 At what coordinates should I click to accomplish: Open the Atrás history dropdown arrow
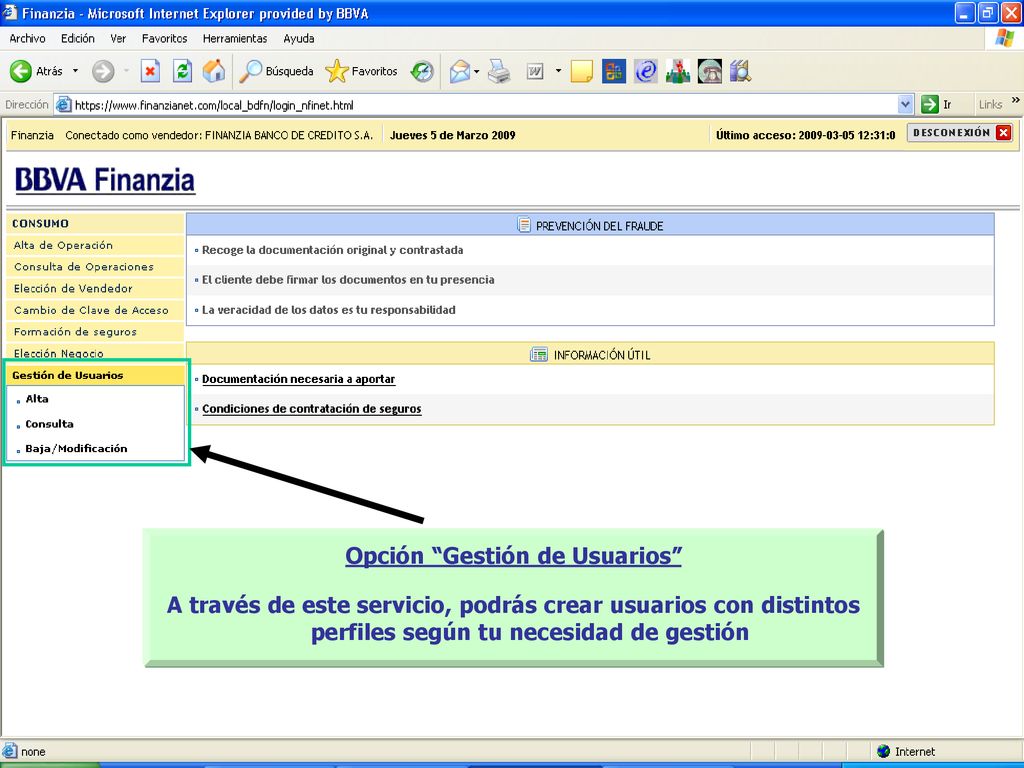point(75,71)
